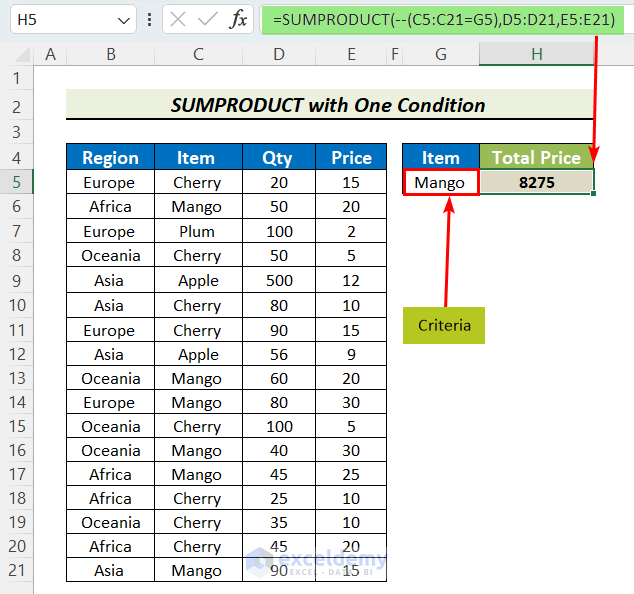Click the 'Plum' cell in row 7
The image size is (634, 594).
[x=198, y=231]
